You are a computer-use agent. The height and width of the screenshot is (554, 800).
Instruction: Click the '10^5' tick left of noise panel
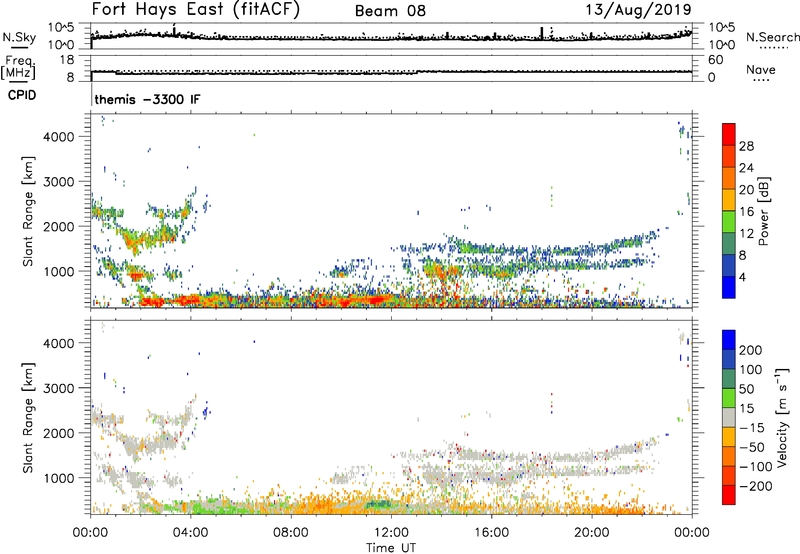coord(61,28)
